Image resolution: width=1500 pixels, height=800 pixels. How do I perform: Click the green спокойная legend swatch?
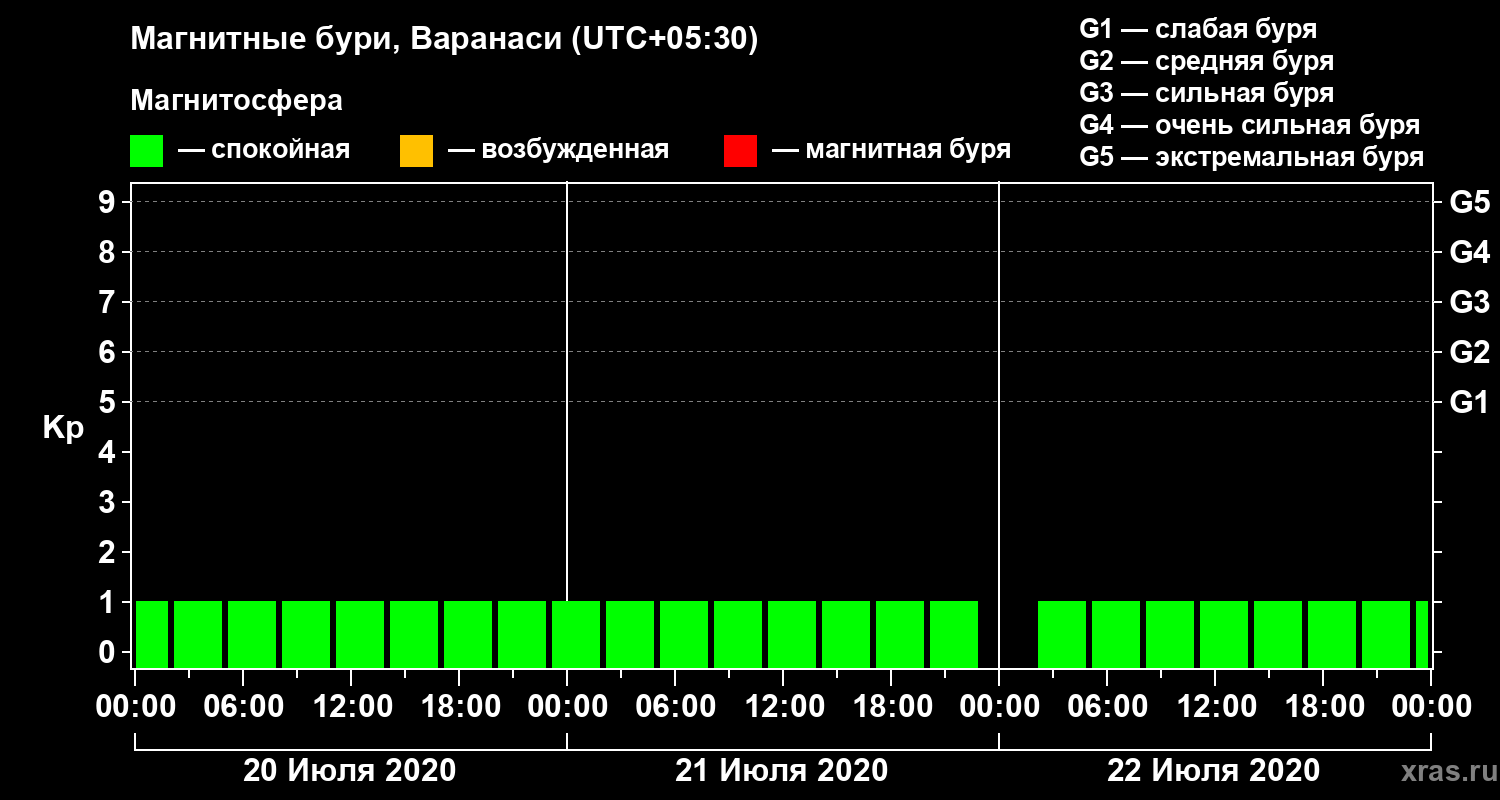click(x=146, y=151)
